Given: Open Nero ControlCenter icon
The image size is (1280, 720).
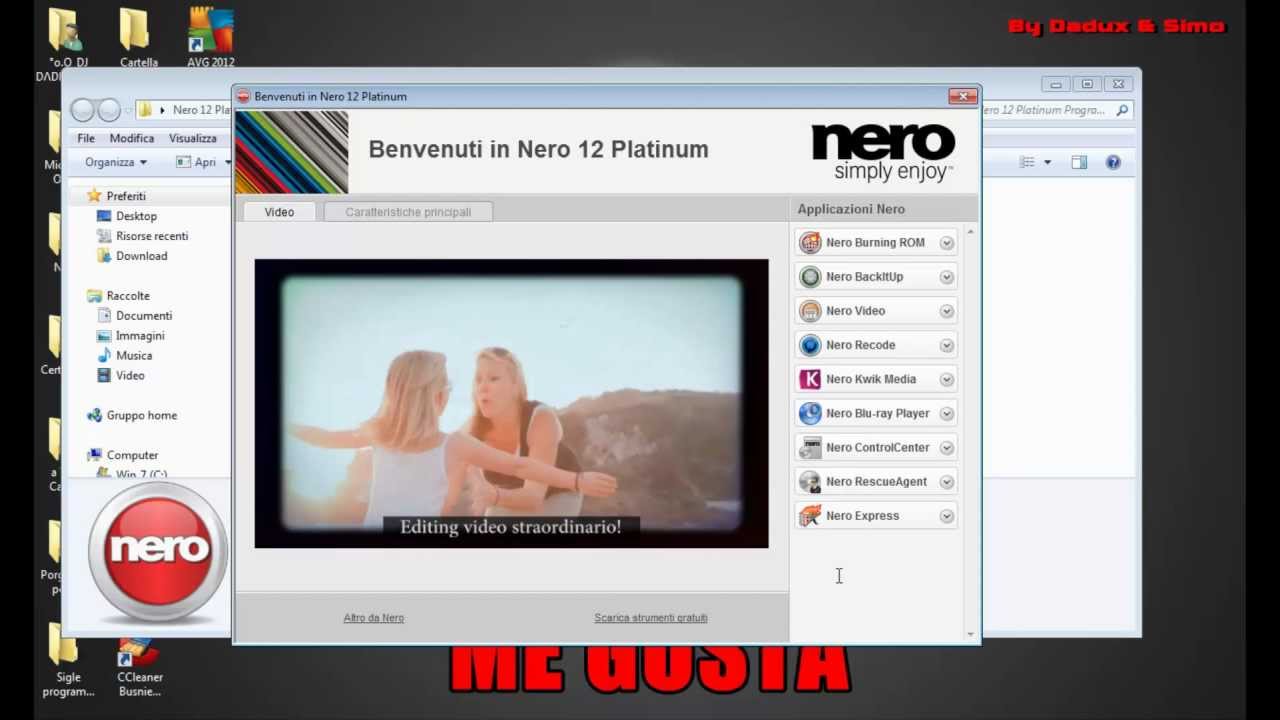Looking at the screenshot, I should 810,447.
